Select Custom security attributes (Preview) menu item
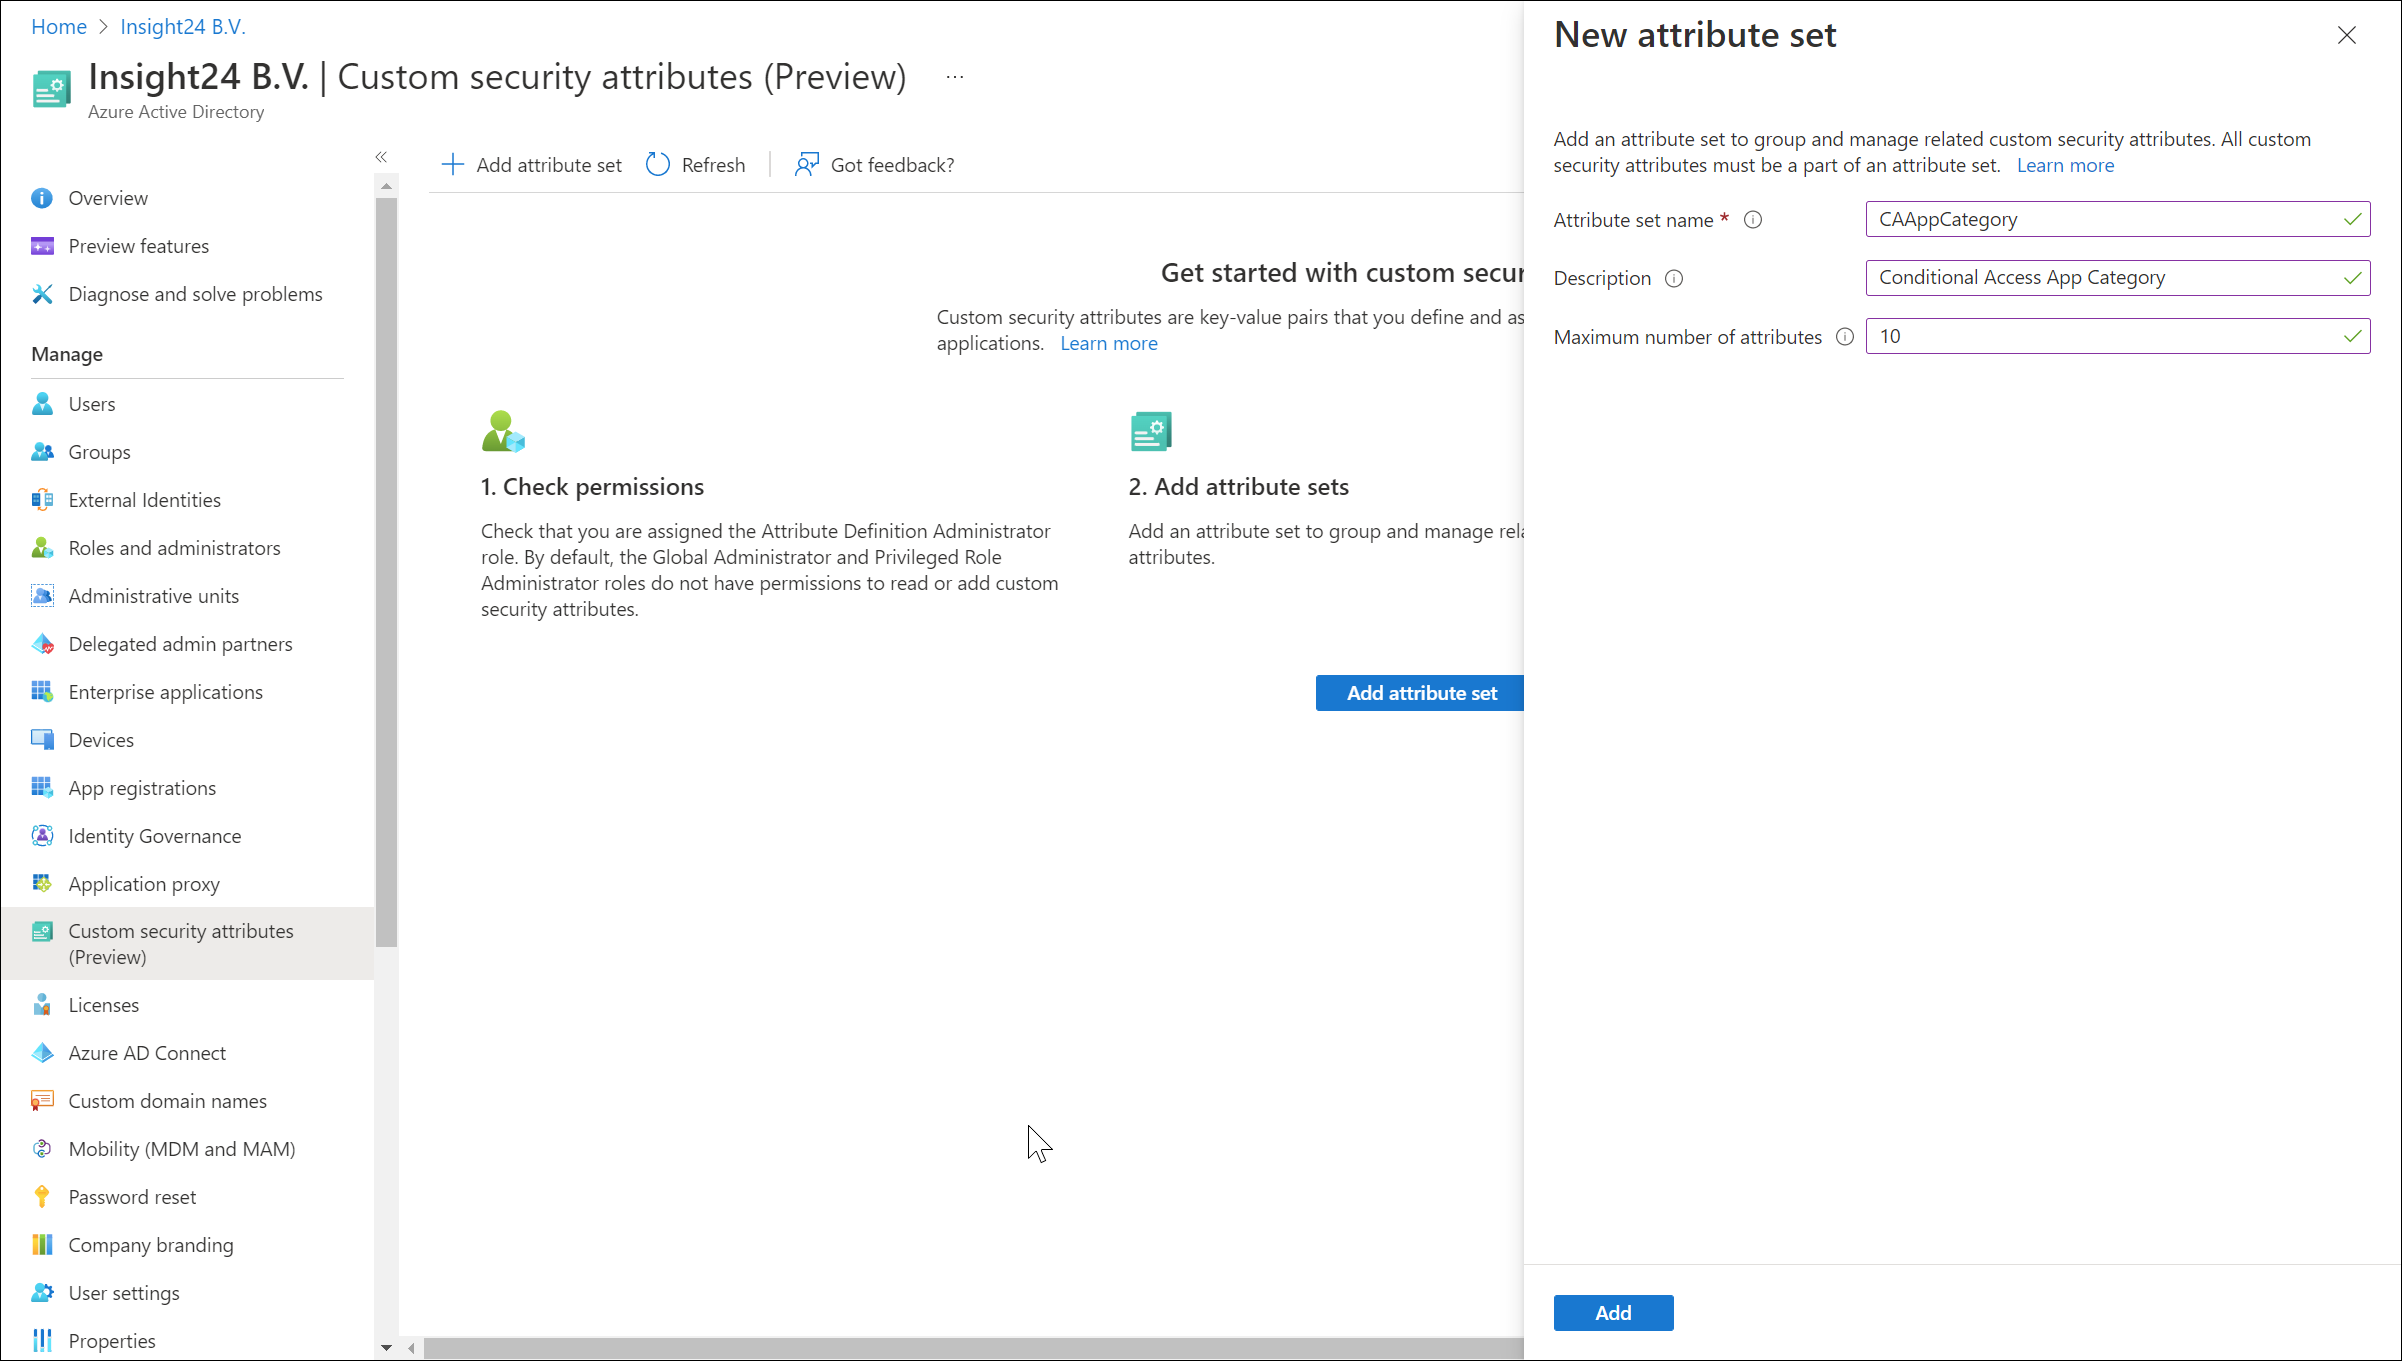Viewport: 2402px width, 1361px height. coord(187,944)
